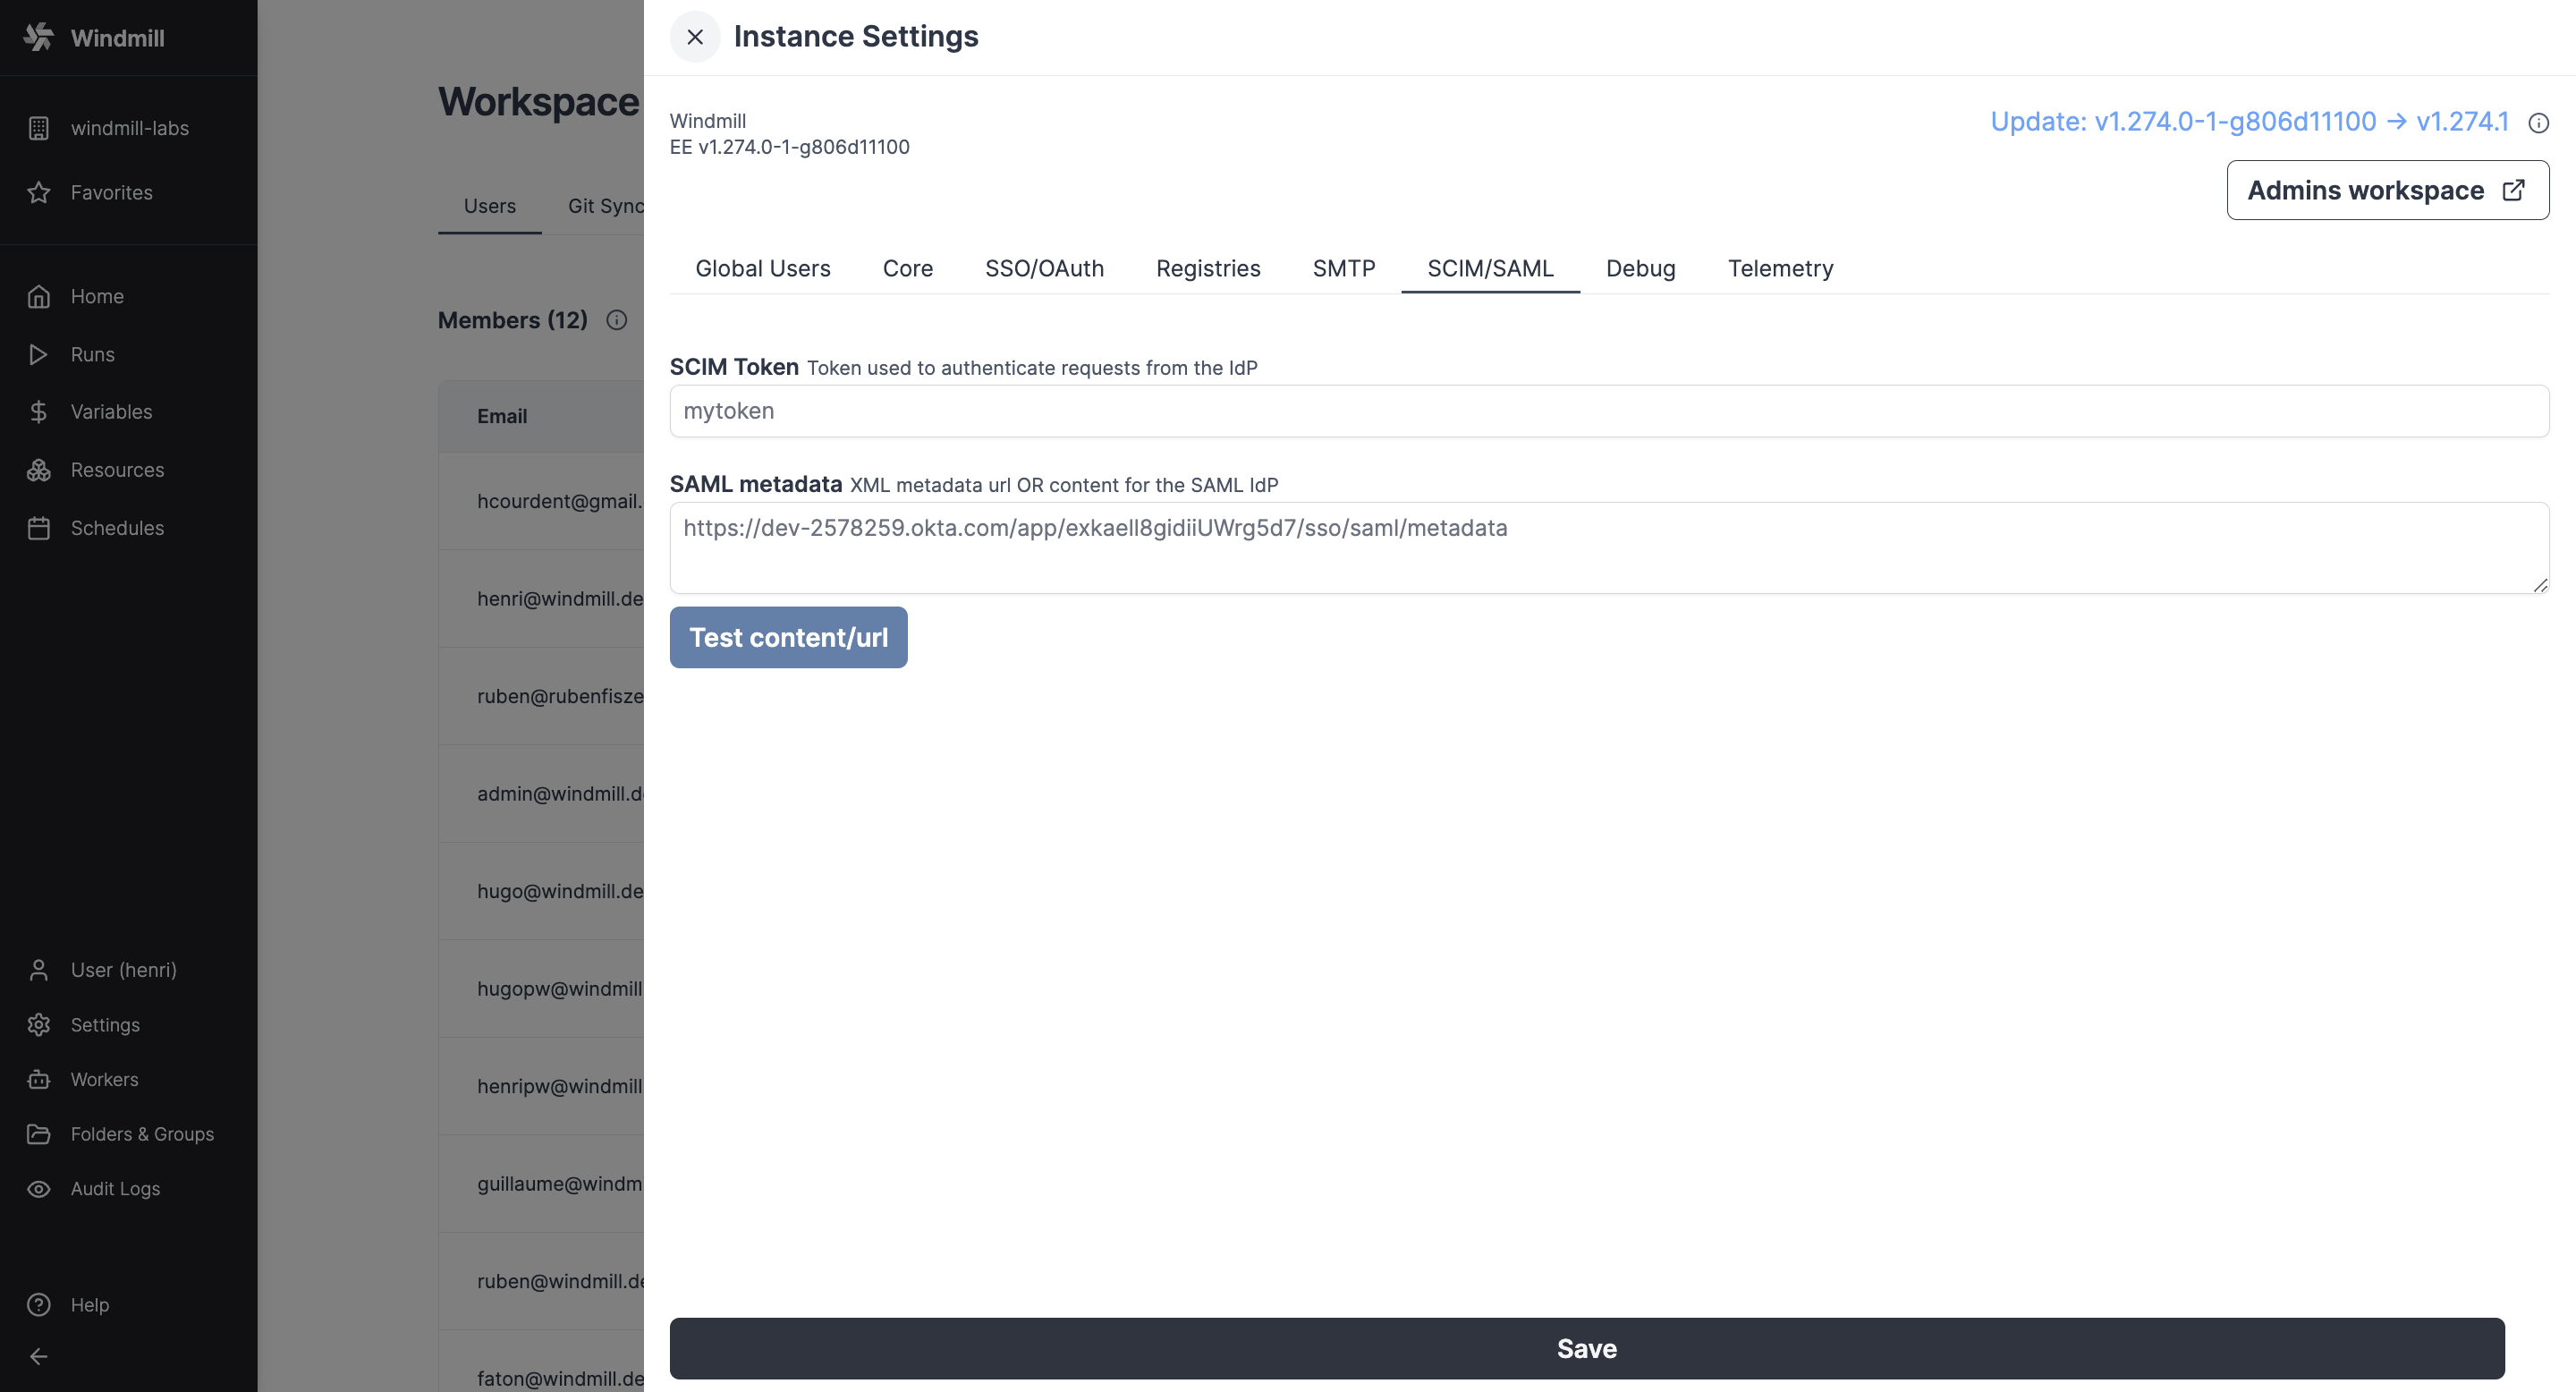Open Home from the sidebar

click(97, 296)
